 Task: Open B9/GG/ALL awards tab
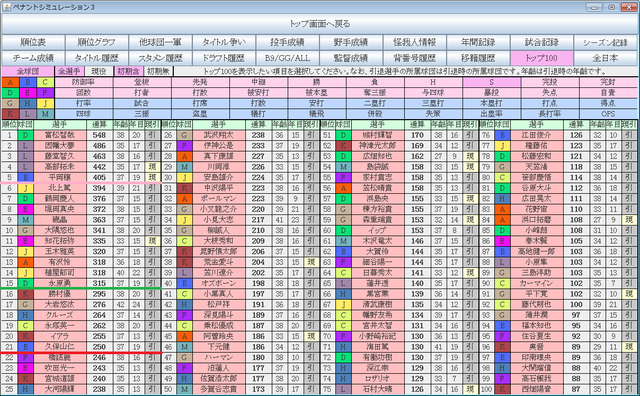point(287,58)
